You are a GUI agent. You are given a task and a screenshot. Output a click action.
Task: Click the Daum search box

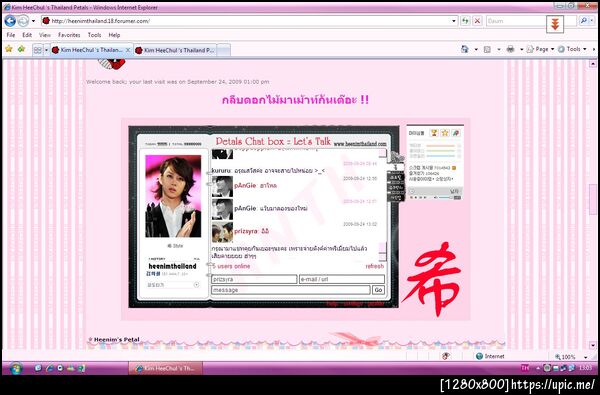click(x=516, y=21)
